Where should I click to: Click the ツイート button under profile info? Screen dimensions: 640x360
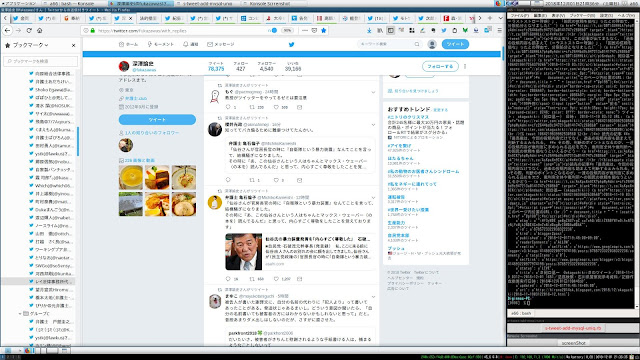pyautogui.click(x=157, y=120)
